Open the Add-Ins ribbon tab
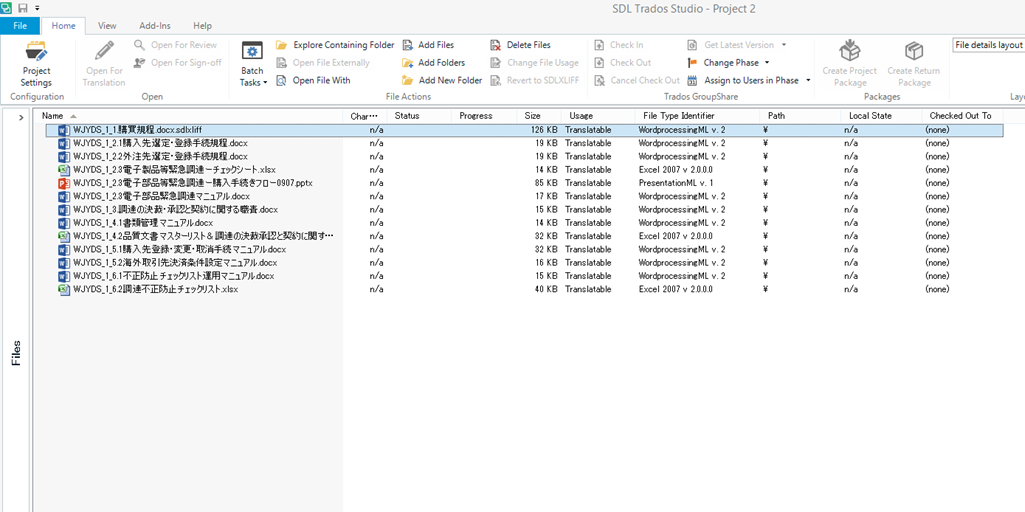This screenshot has width=1025, height=512. click(x=154, y=26)
